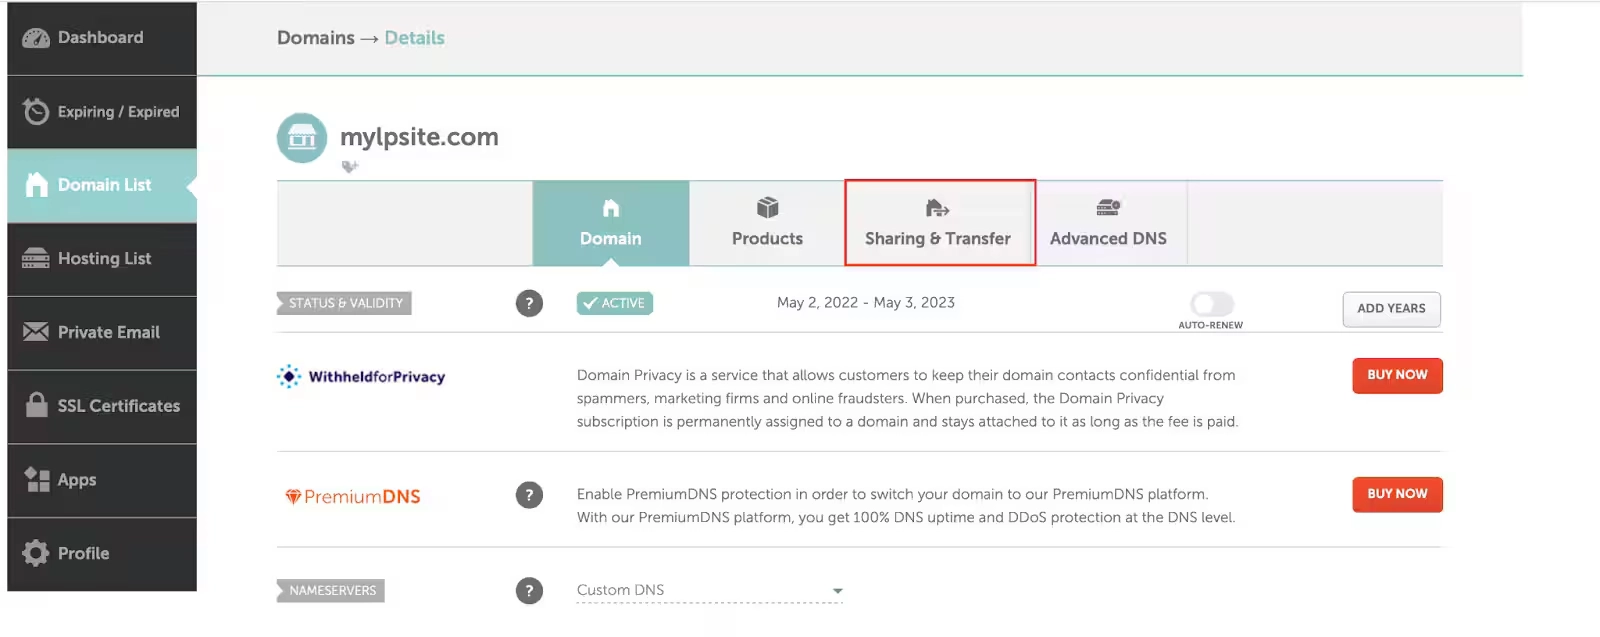The image size is (1600, 637).
Task: Open the Advanced DNS tab
Action: [x=1108, y=224]
